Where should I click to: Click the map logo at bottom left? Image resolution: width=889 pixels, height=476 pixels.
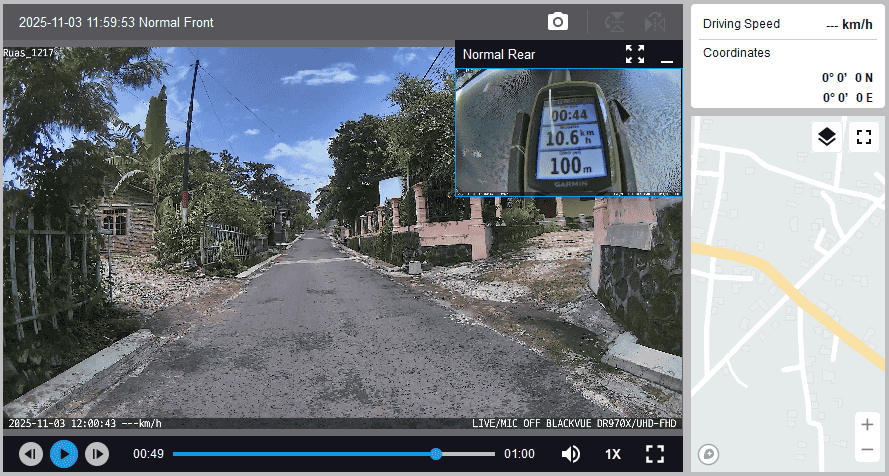[709, 454]
